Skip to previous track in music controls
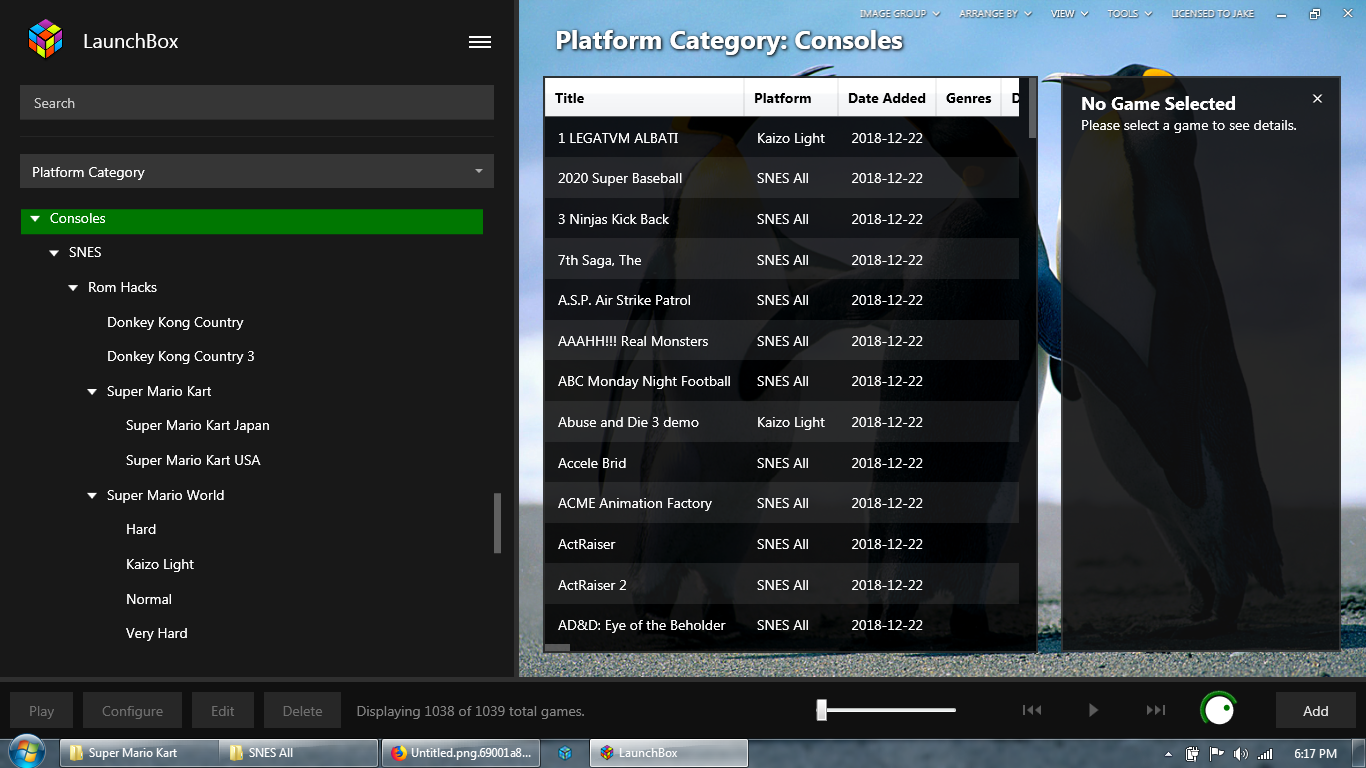This screenshot has width=1366, height=768. pos(1032,710)
